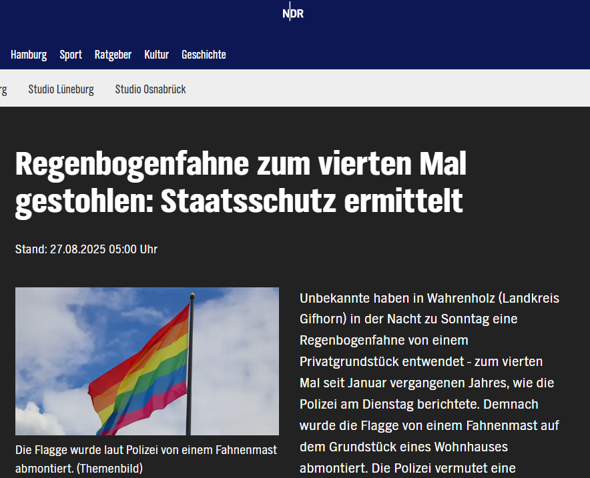Go to the Ratgeber section
The width and height of the screenshot is (590, 478).
[113, 55]
